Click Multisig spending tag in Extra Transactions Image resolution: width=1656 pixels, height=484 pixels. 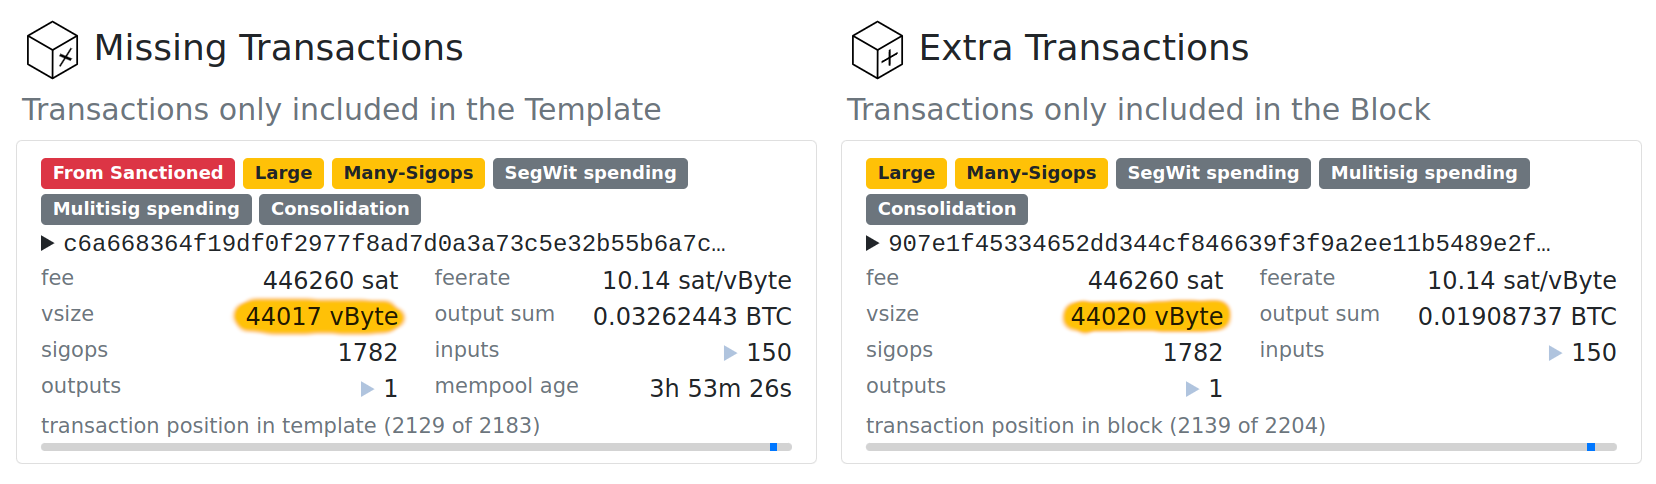click(x=1424, y=173)
